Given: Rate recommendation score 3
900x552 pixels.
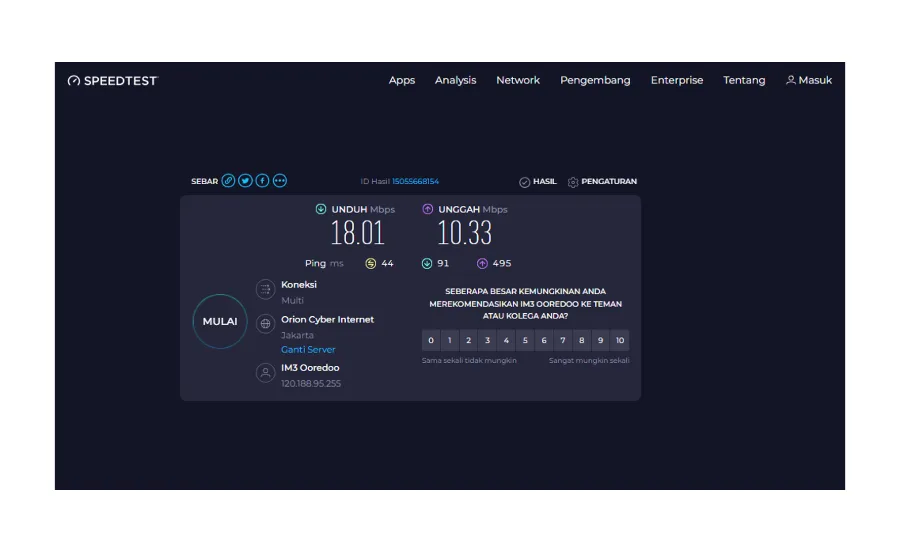Looking at the screenshot, I should pos(487,340).
